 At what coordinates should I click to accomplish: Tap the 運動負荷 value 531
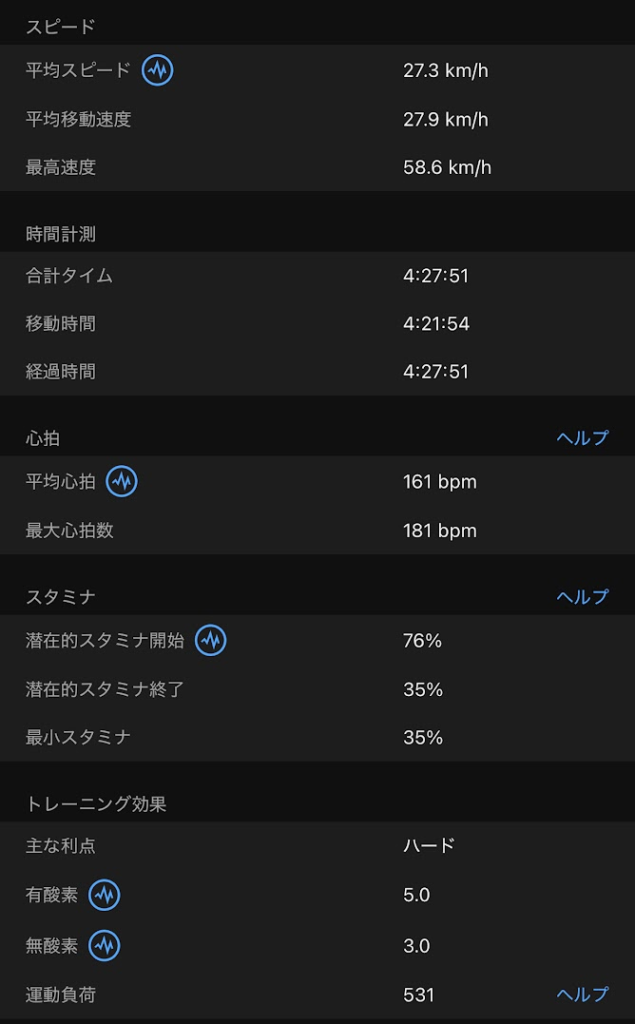(x=419, y=995)
